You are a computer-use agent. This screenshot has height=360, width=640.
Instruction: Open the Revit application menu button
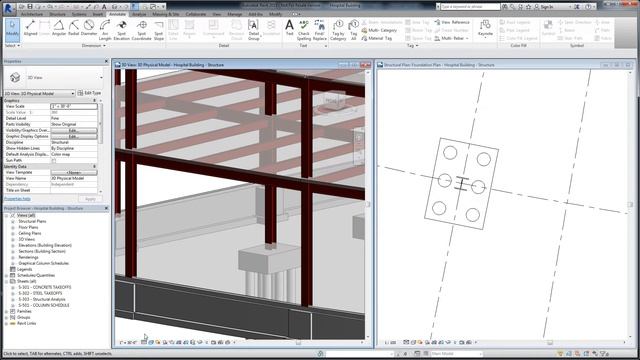click(x=8, y=8)
